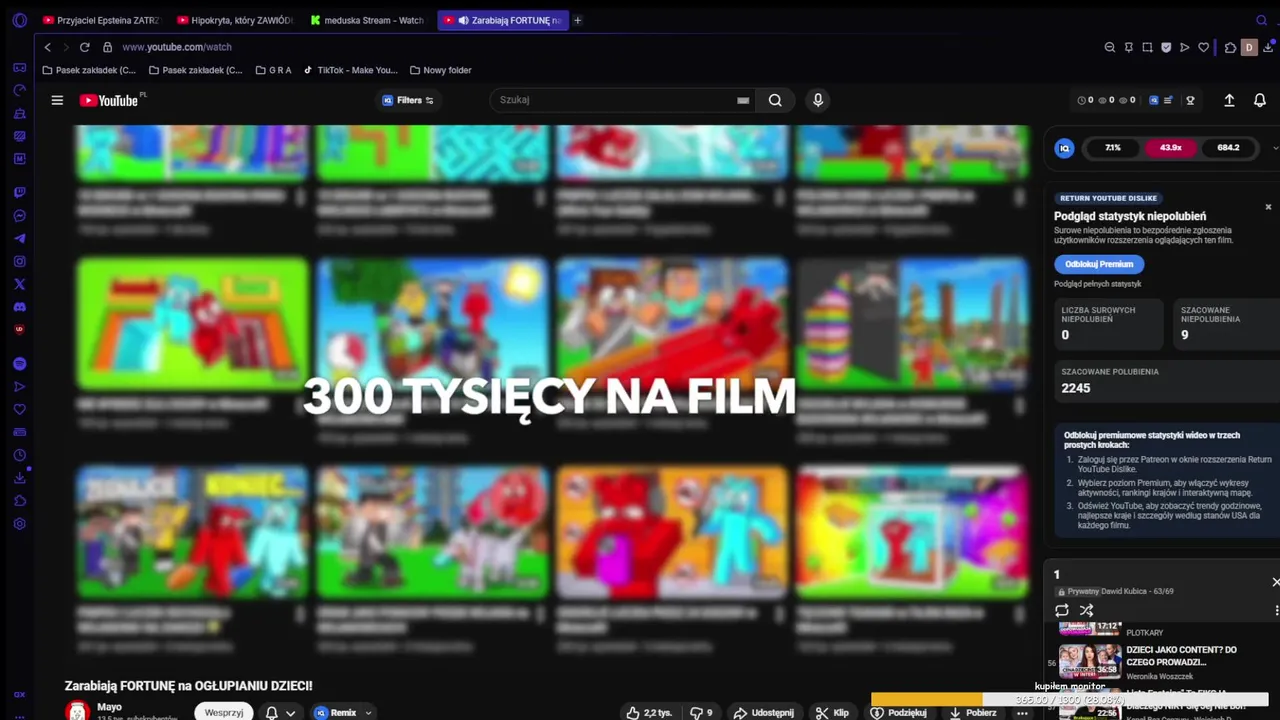Close the Return YouTube Dislike panel
Screen dimensions: 1280x720
(x=1268, y=207)
